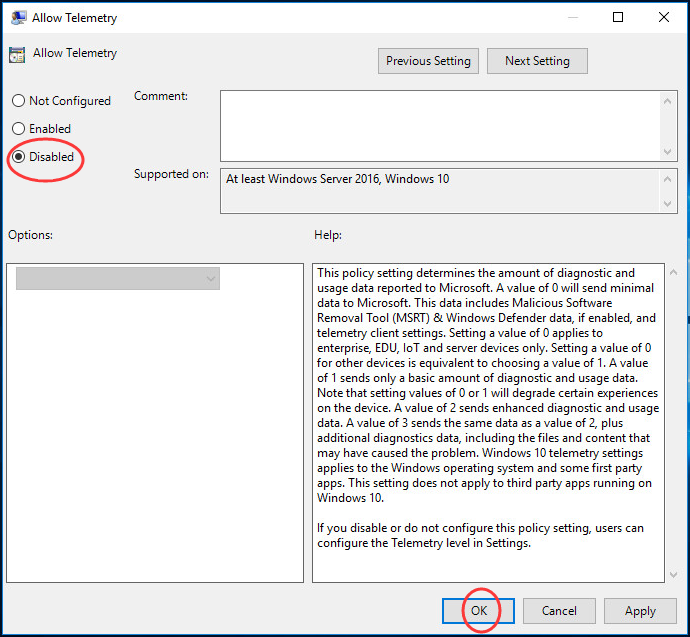Viewport: 690px width, 637px height.
Task: Click the 'At least Windows Server 2016, Windows 10' text
Action: (x=338, y=179)
